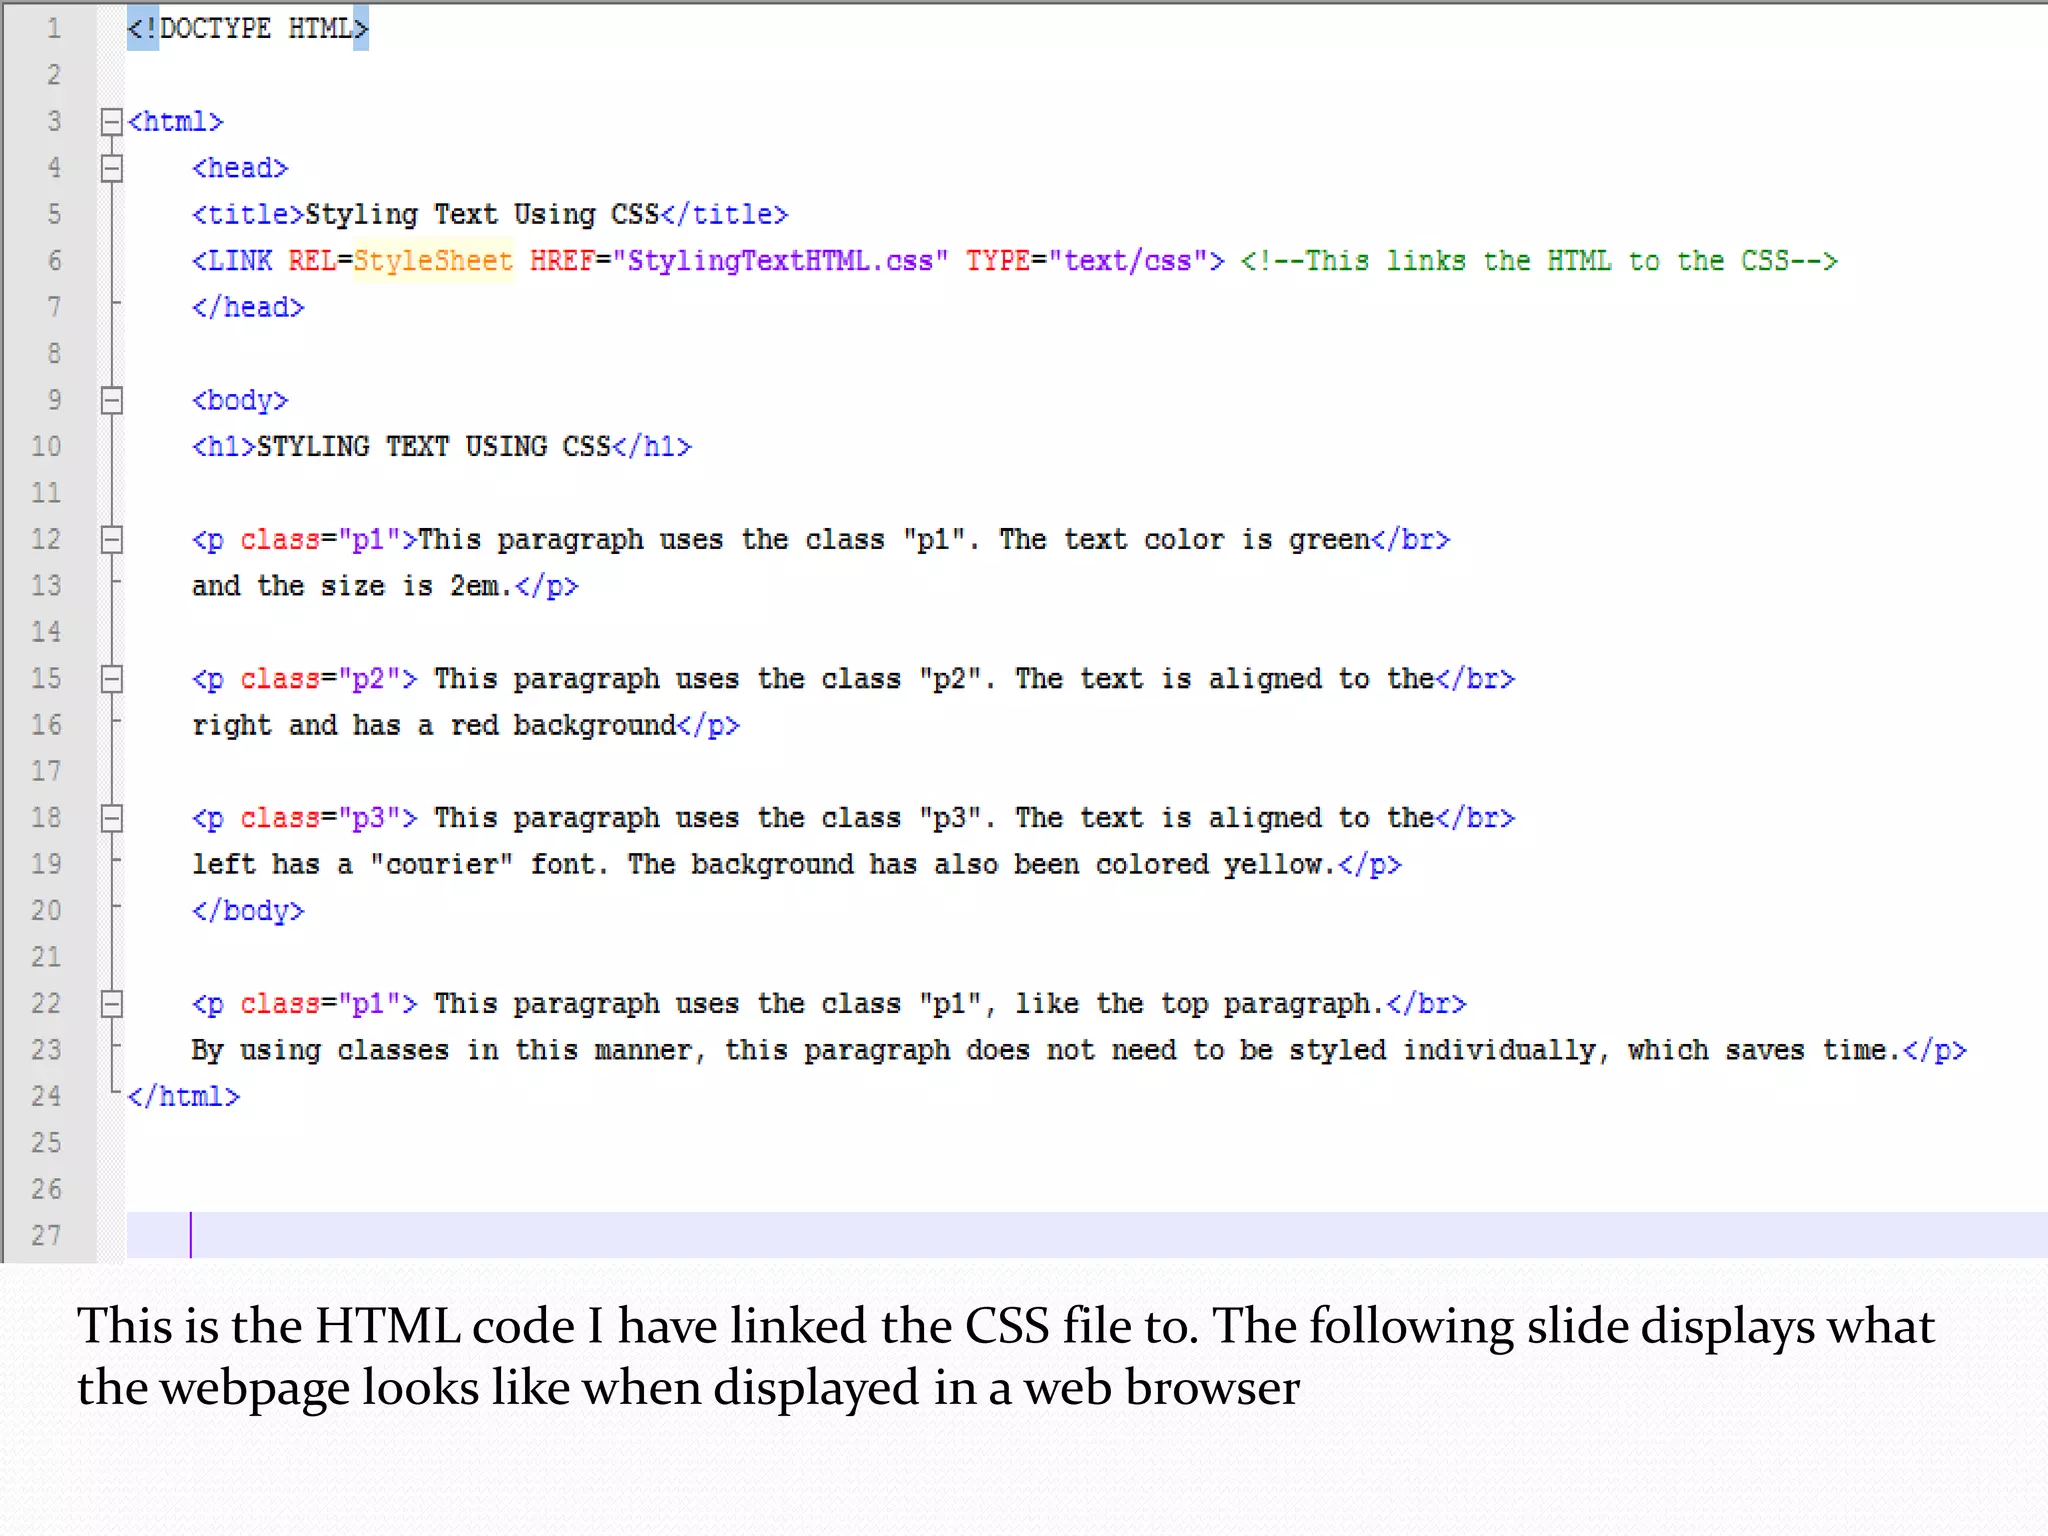
Task: Click the DOCTYPE HTML declaration text
Action: tap(248, 29)
